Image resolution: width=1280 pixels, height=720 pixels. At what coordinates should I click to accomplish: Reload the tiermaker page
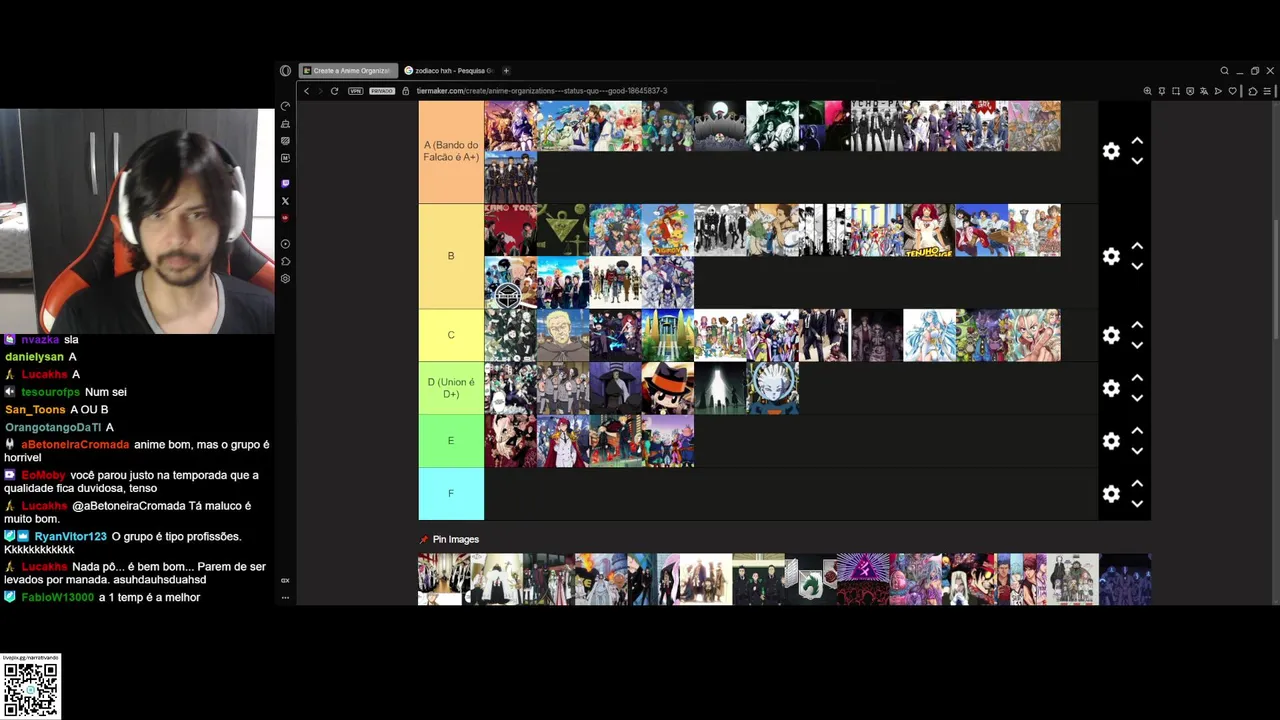coord(334,91)
